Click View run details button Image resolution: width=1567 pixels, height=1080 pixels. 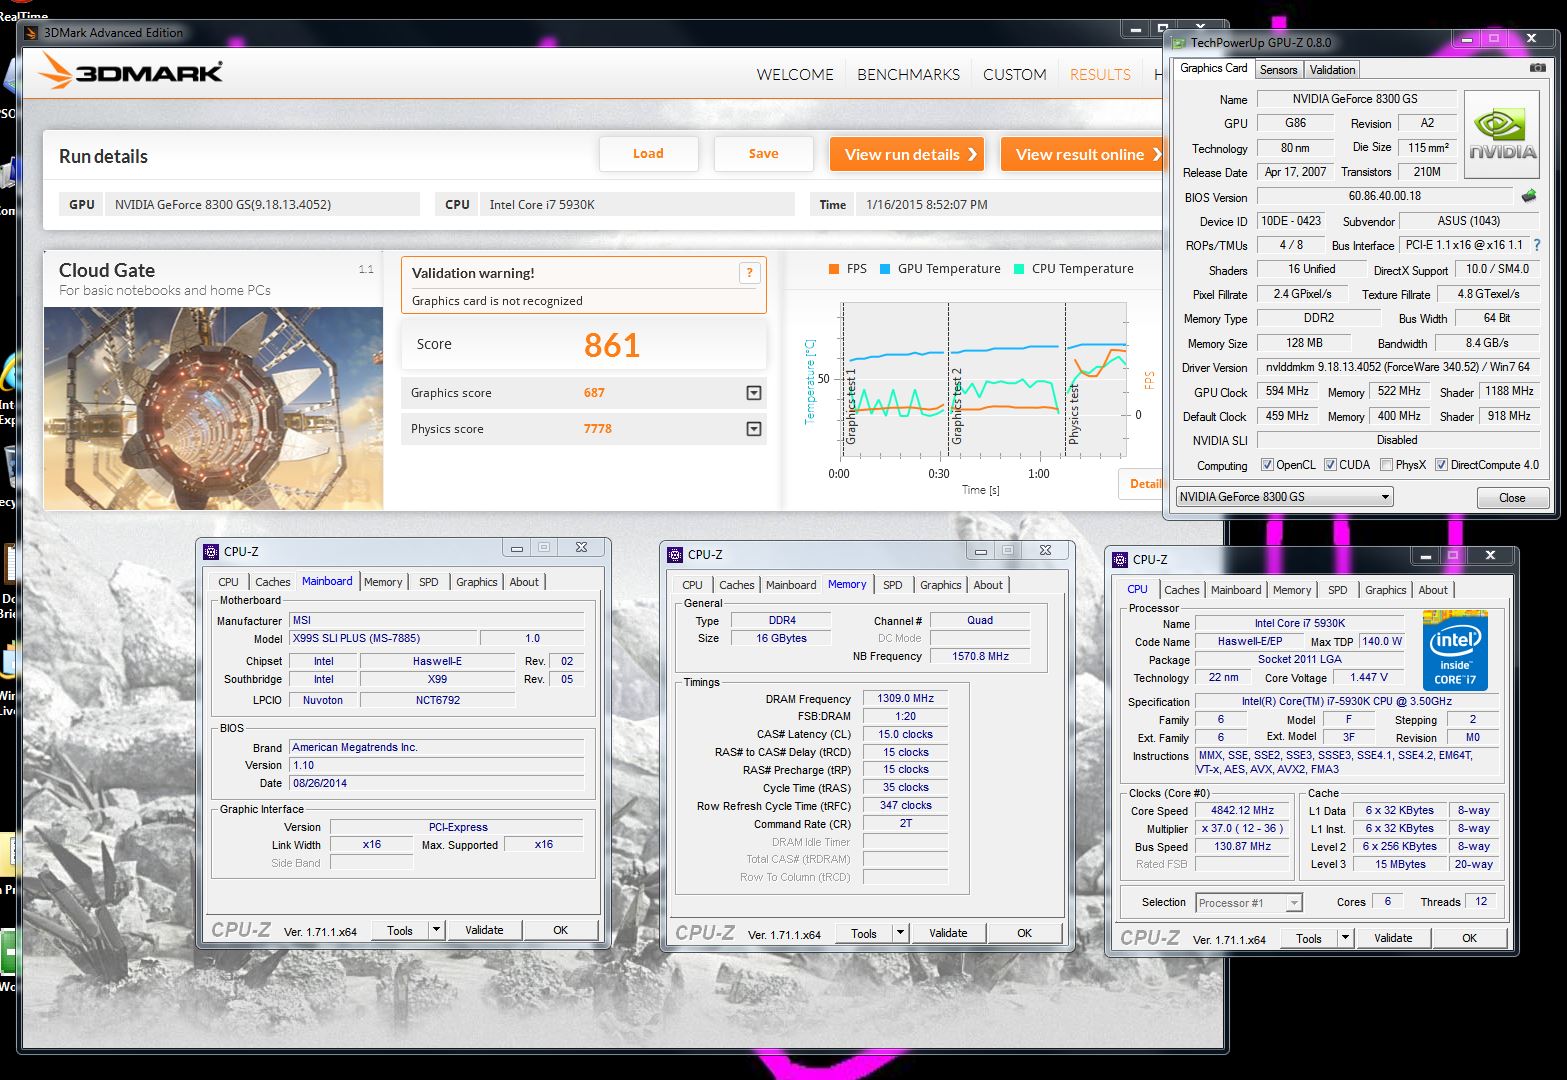(907, 154)
